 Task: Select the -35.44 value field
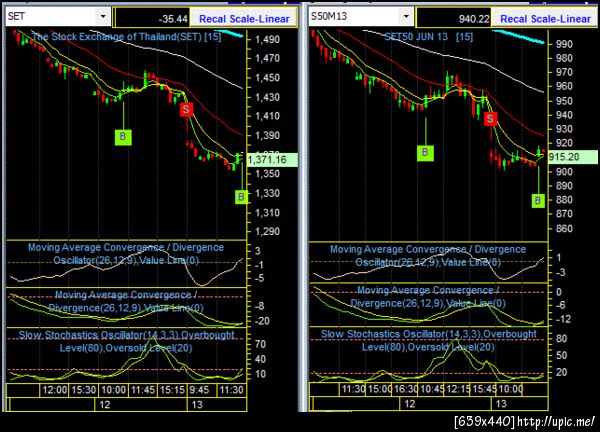[x=152, y=18]
